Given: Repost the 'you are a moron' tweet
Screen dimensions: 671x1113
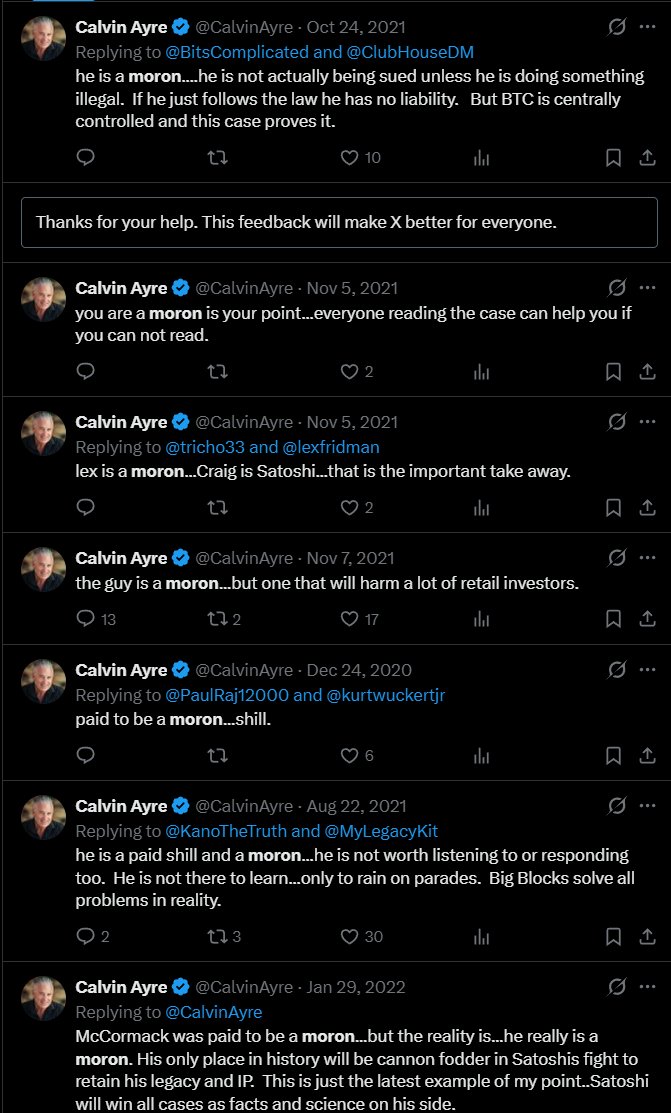Looking at the screenshot, I should [x=217, y=371].
